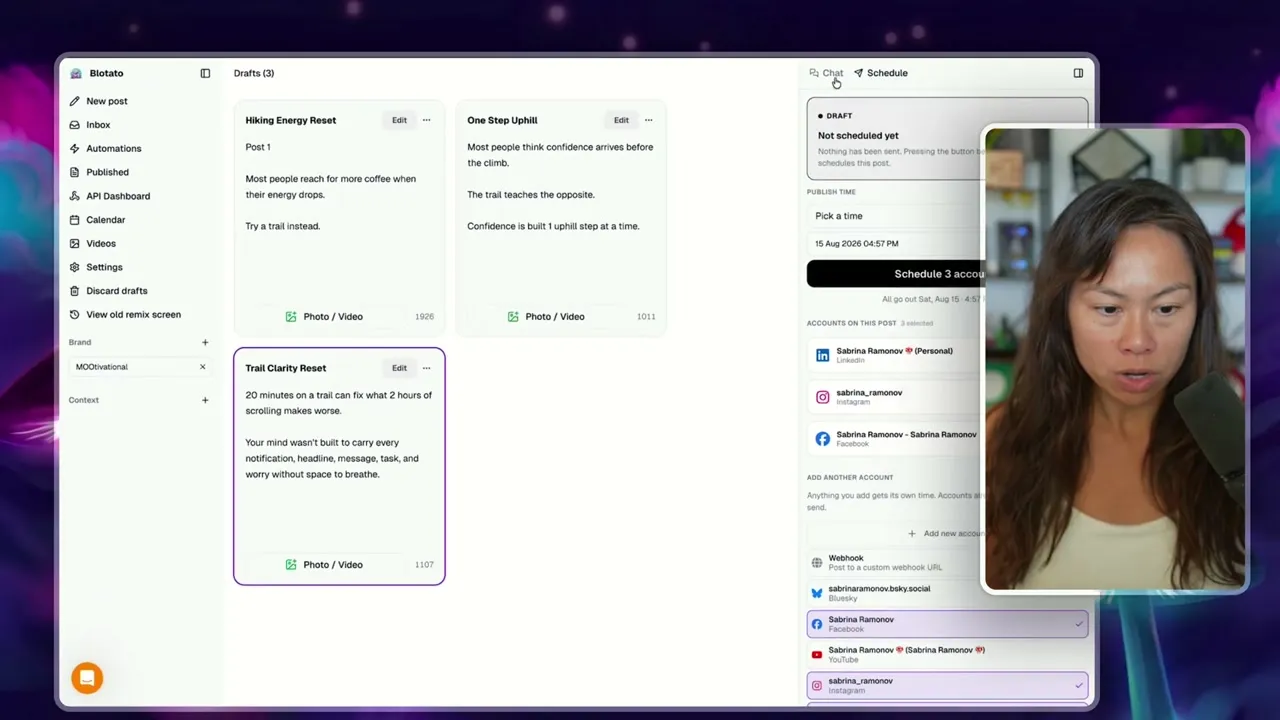Click the Discard drafts trash icon
Image resolution: width=1280 pixels, height=720 pixels.
[76, 291]
